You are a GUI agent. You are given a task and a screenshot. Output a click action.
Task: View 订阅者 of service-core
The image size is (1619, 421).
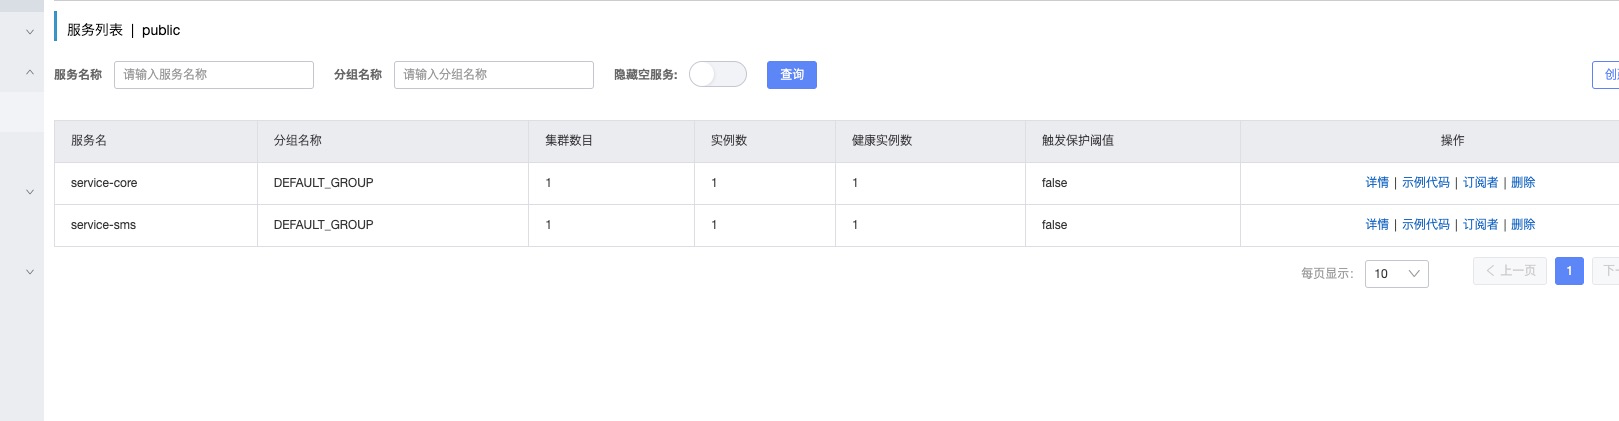coord(1480,183)
